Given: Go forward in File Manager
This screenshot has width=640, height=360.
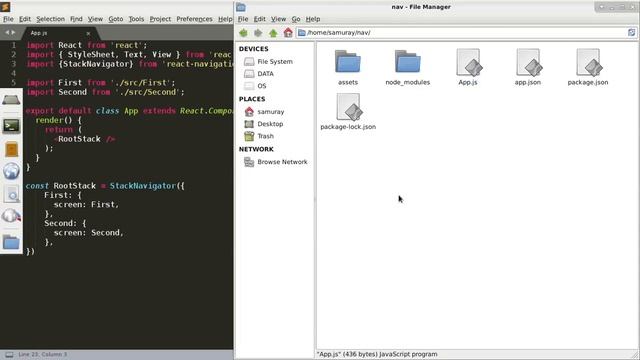Looking at the screenshot, I should (x=258, y=33).
